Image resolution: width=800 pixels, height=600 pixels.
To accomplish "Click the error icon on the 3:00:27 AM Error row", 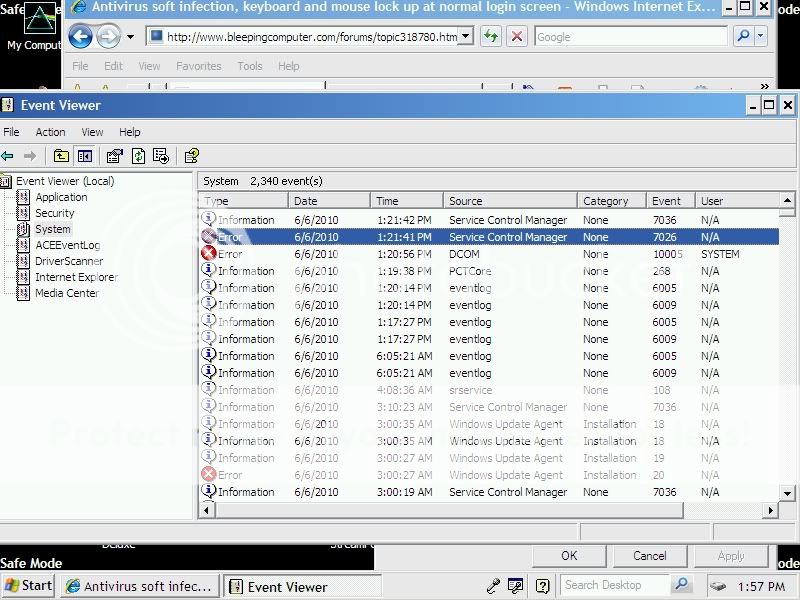I will click(x=208, y=474).
